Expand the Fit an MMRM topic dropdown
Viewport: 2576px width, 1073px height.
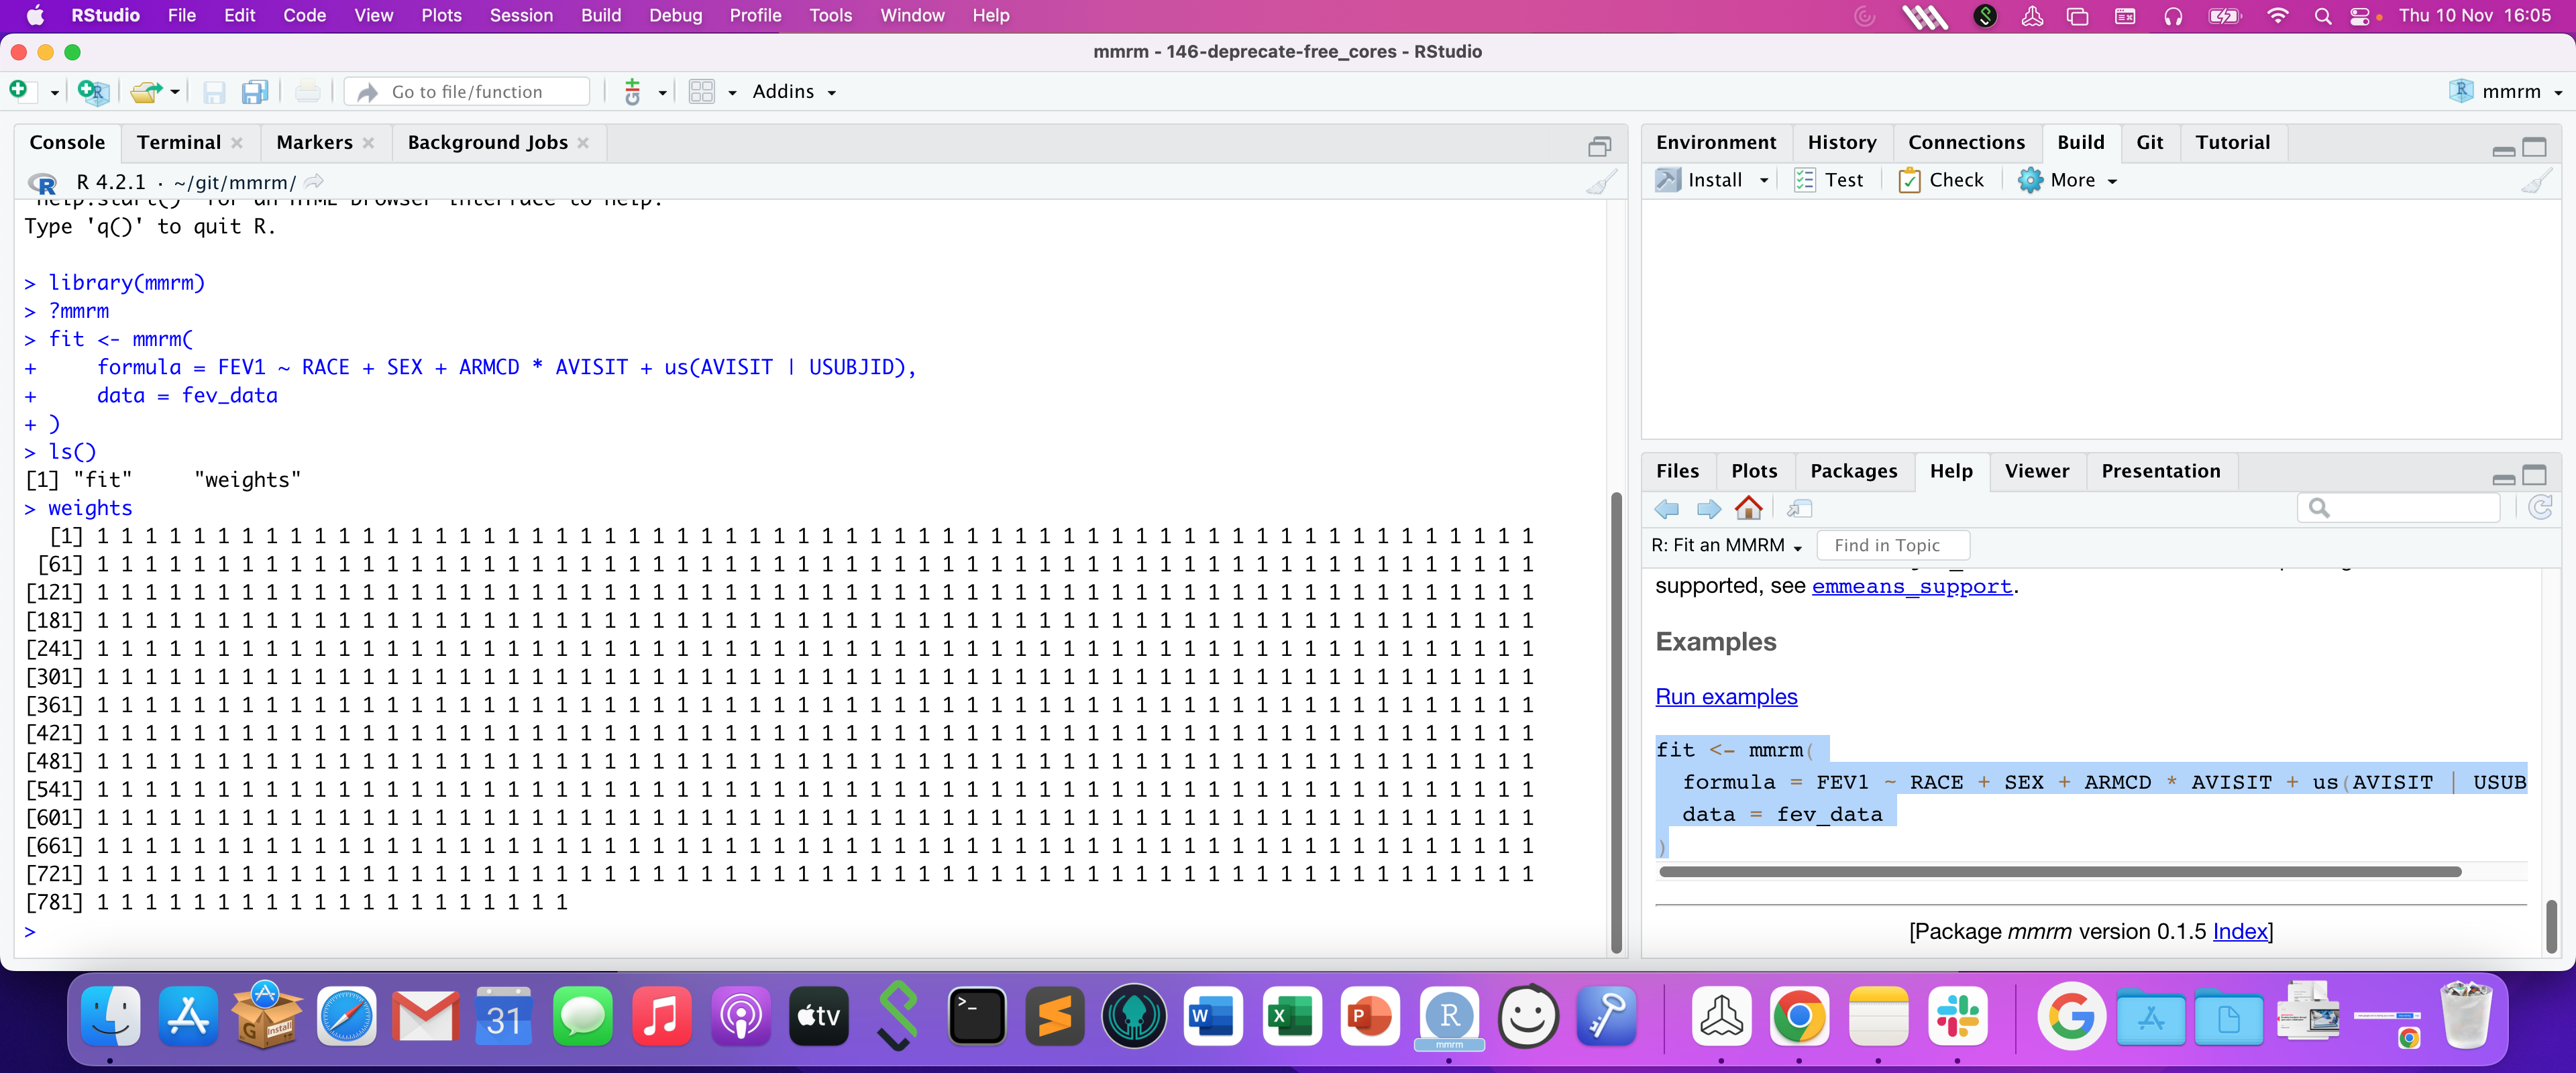1726,545
